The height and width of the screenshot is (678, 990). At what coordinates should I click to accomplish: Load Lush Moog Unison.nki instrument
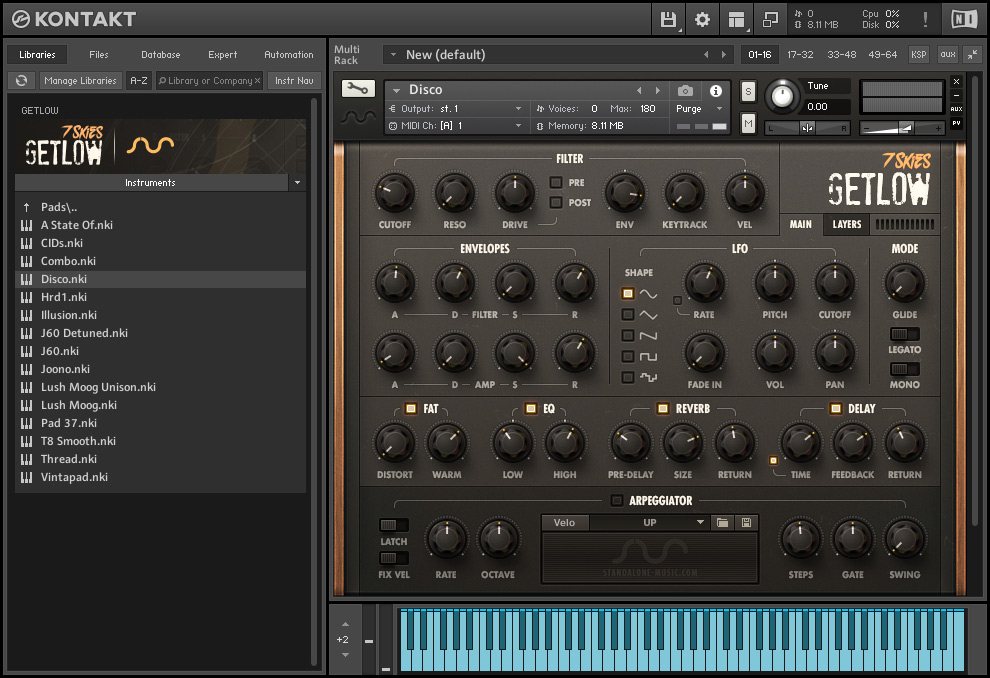tap(98, 387)
